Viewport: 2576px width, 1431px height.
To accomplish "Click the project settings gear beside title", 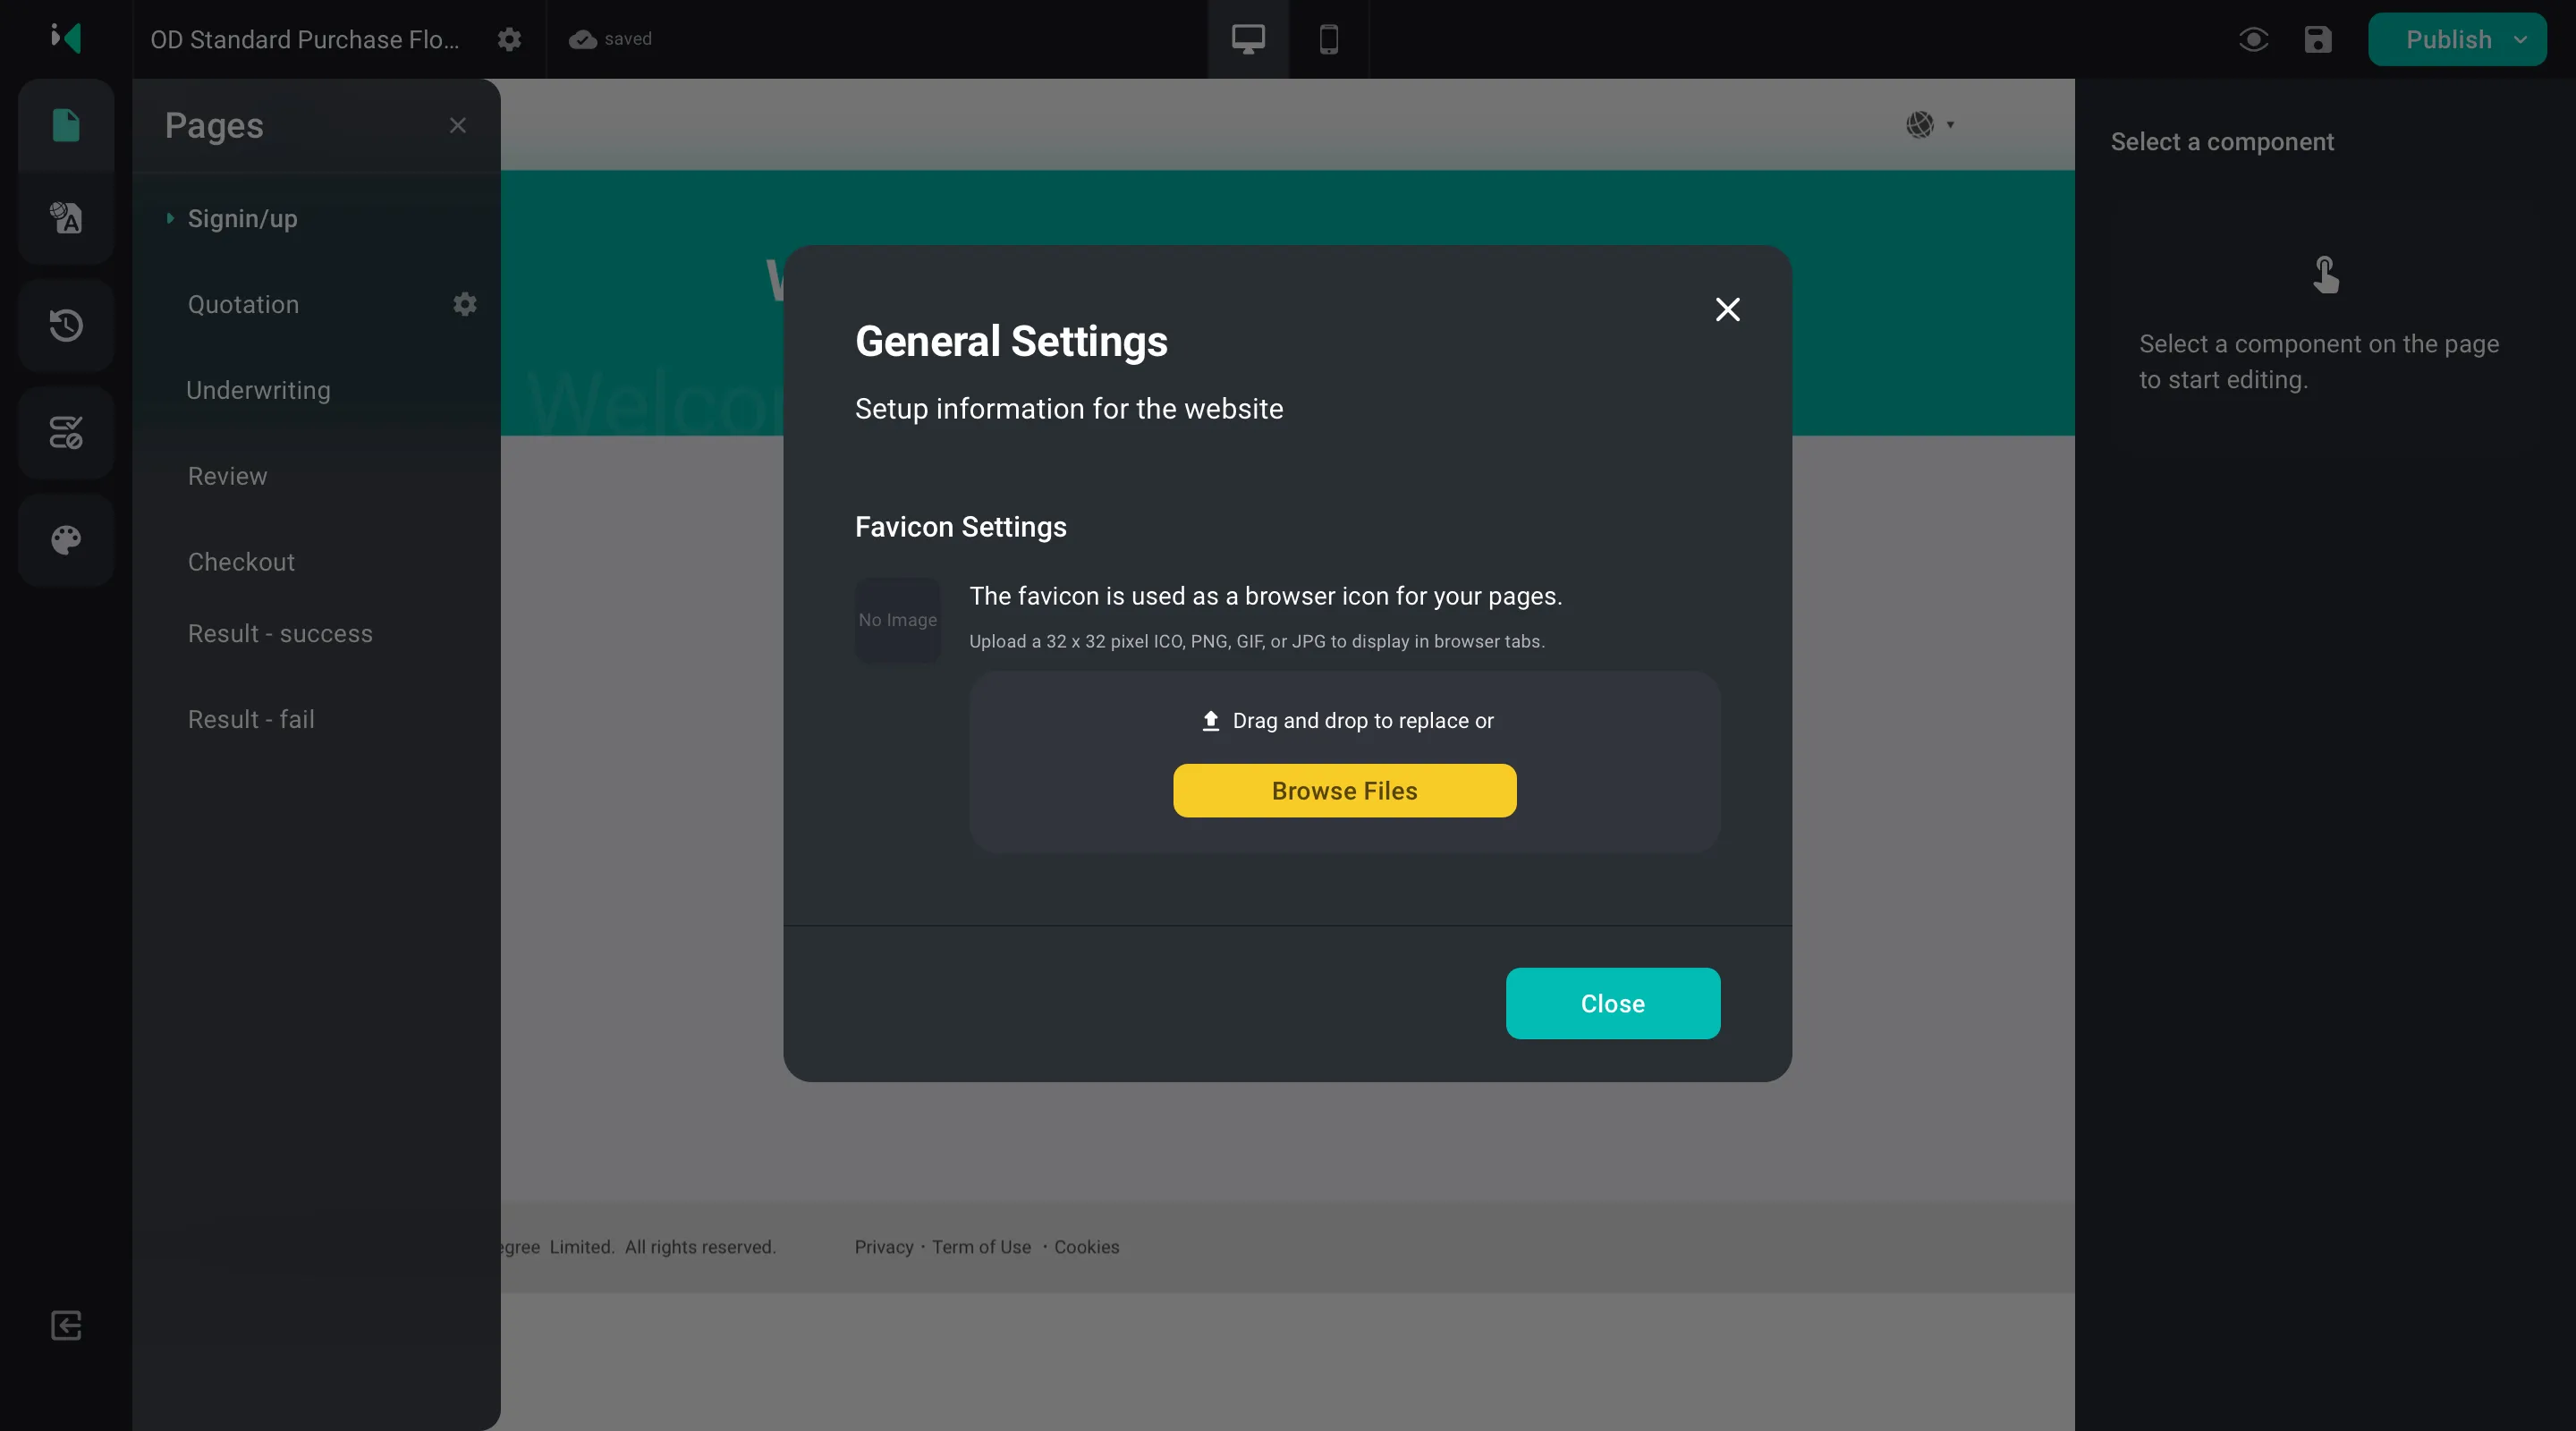I will click(x=510, y=39).
